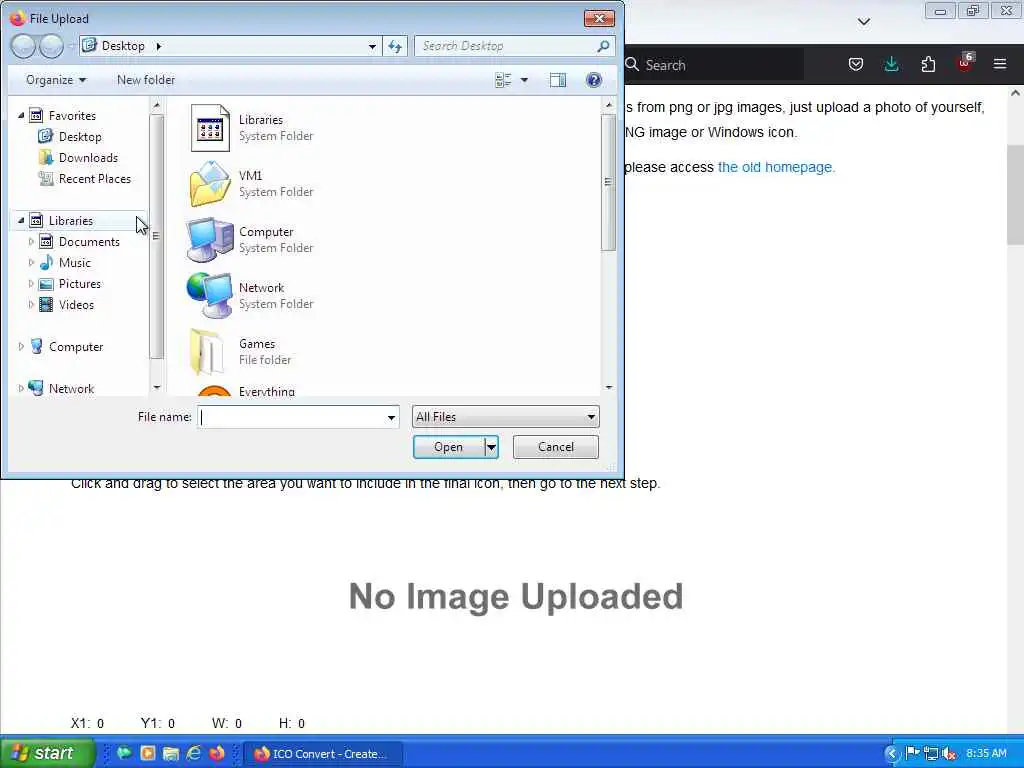Select Documents in the Libraries tree
The height and width of the screenshot is (768, 1024).
click(89, 242)
